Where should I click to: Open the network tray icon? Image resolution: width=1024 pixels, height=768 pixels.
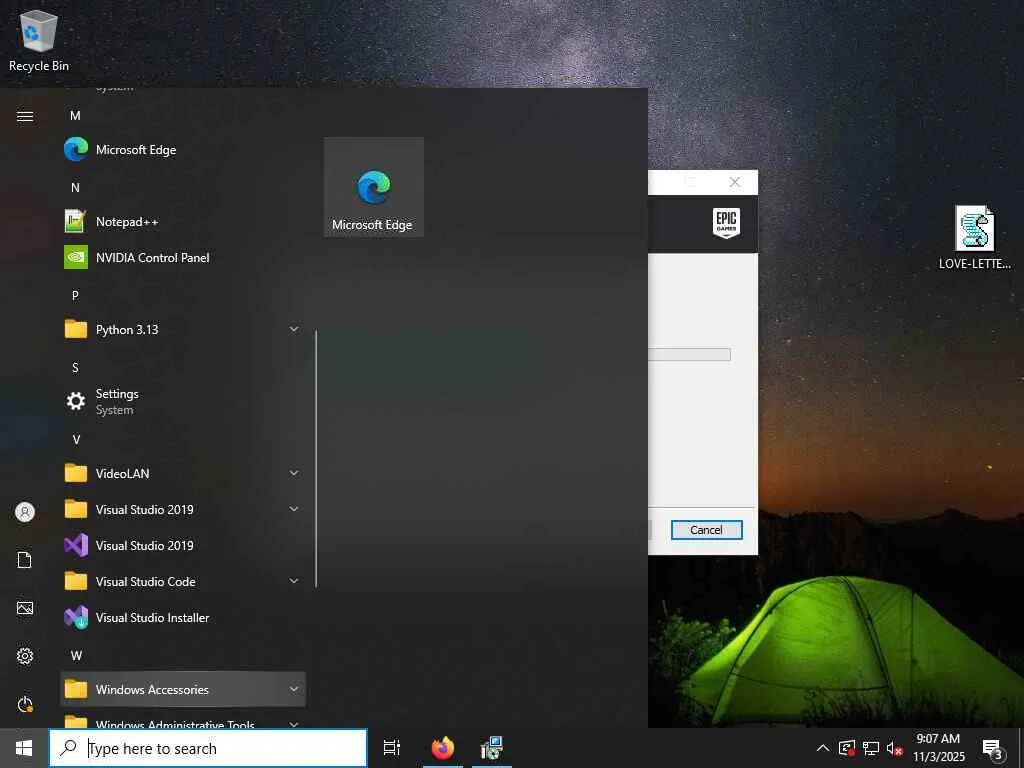pos(871,748)
